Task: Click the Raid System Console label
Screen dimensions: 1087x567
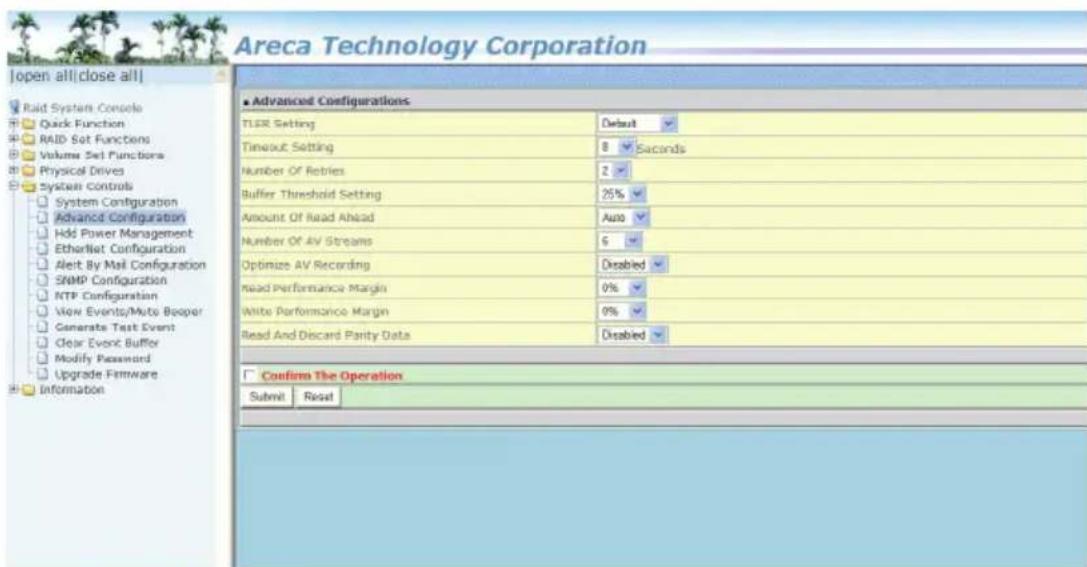Action: point(82,108)
